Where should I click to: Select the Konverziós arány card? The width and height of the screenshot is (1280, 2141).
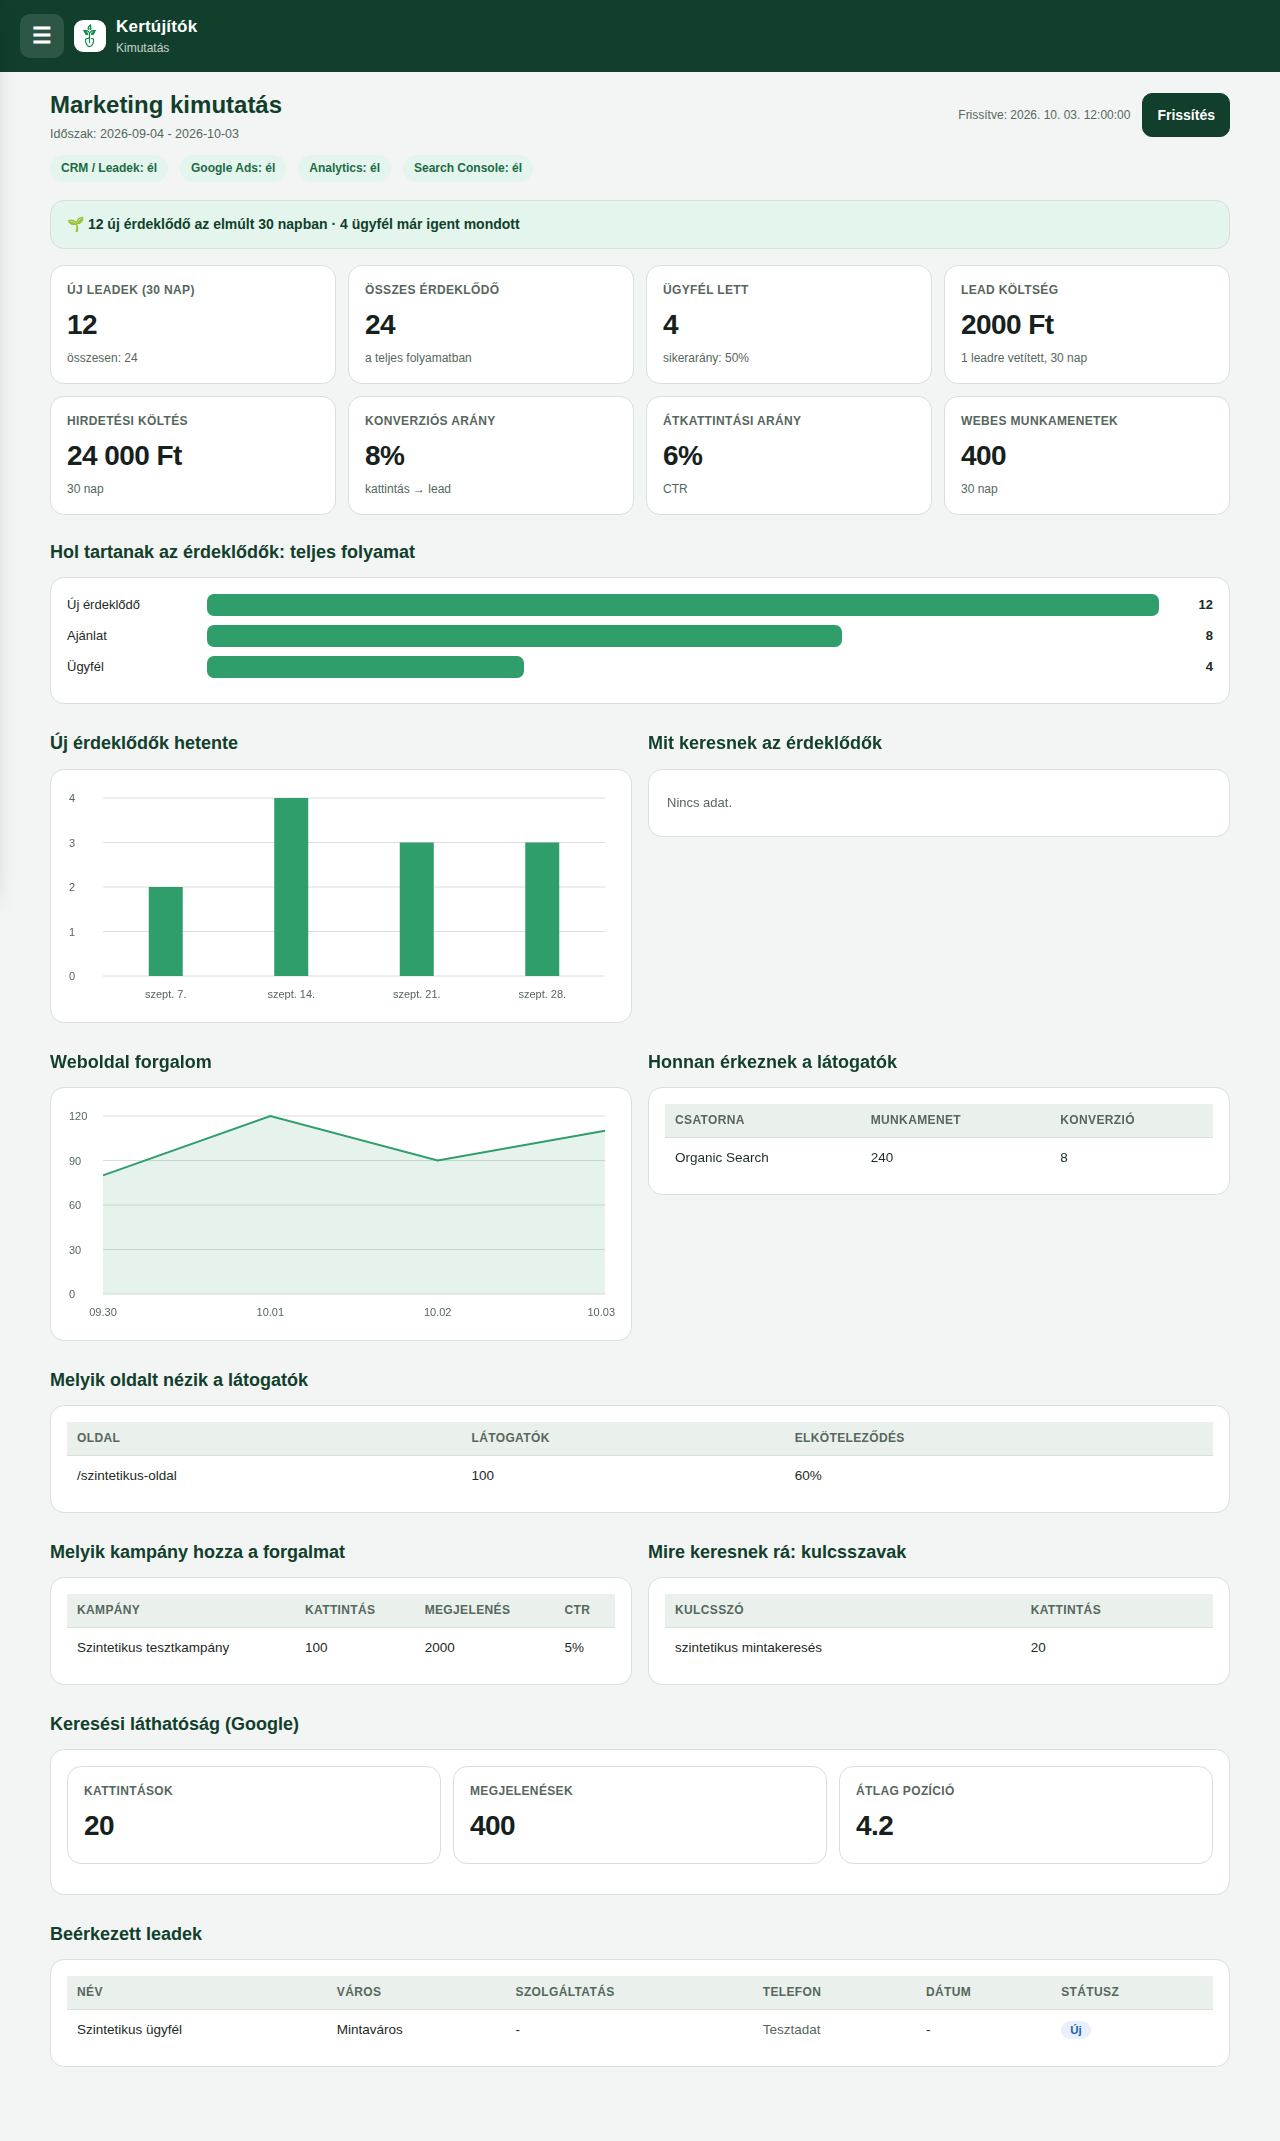[491, 455]
